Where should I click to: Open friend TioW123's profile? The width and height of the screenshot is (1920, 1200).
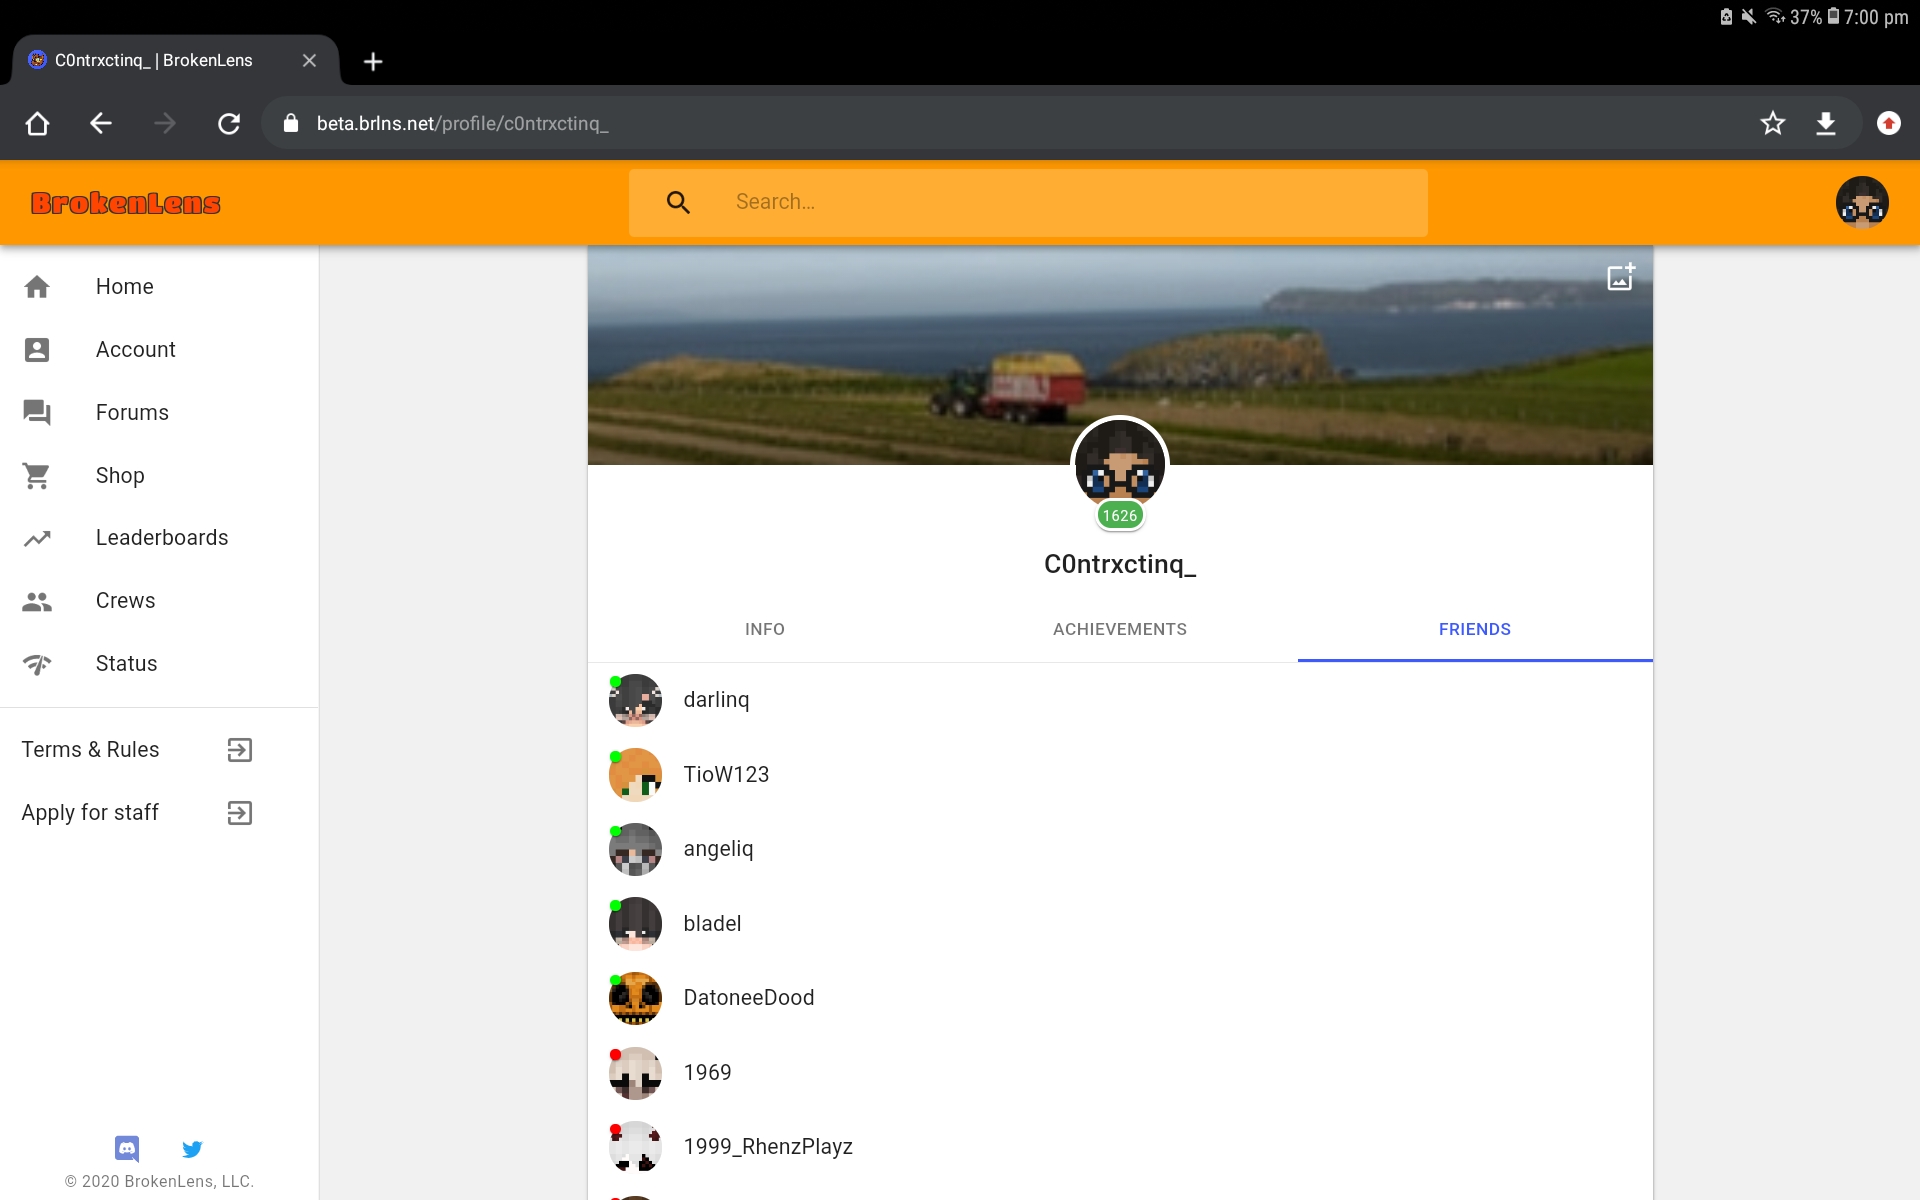click(1120, 775)
